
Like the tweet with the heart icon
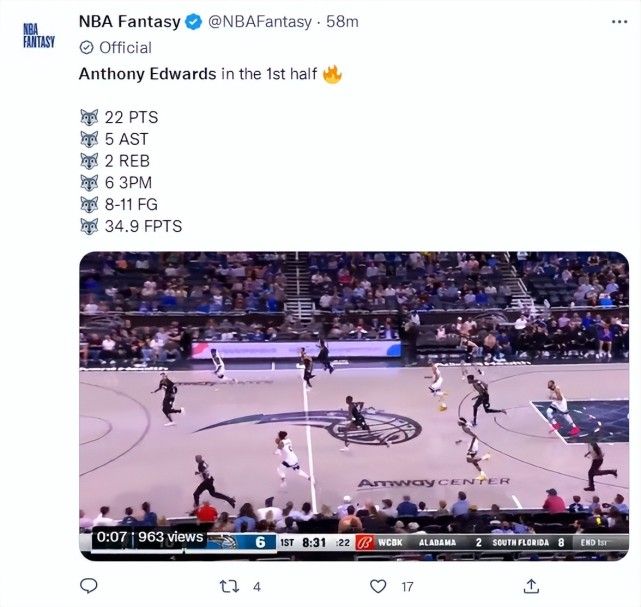pyautogui.click(x=378, y=587)
